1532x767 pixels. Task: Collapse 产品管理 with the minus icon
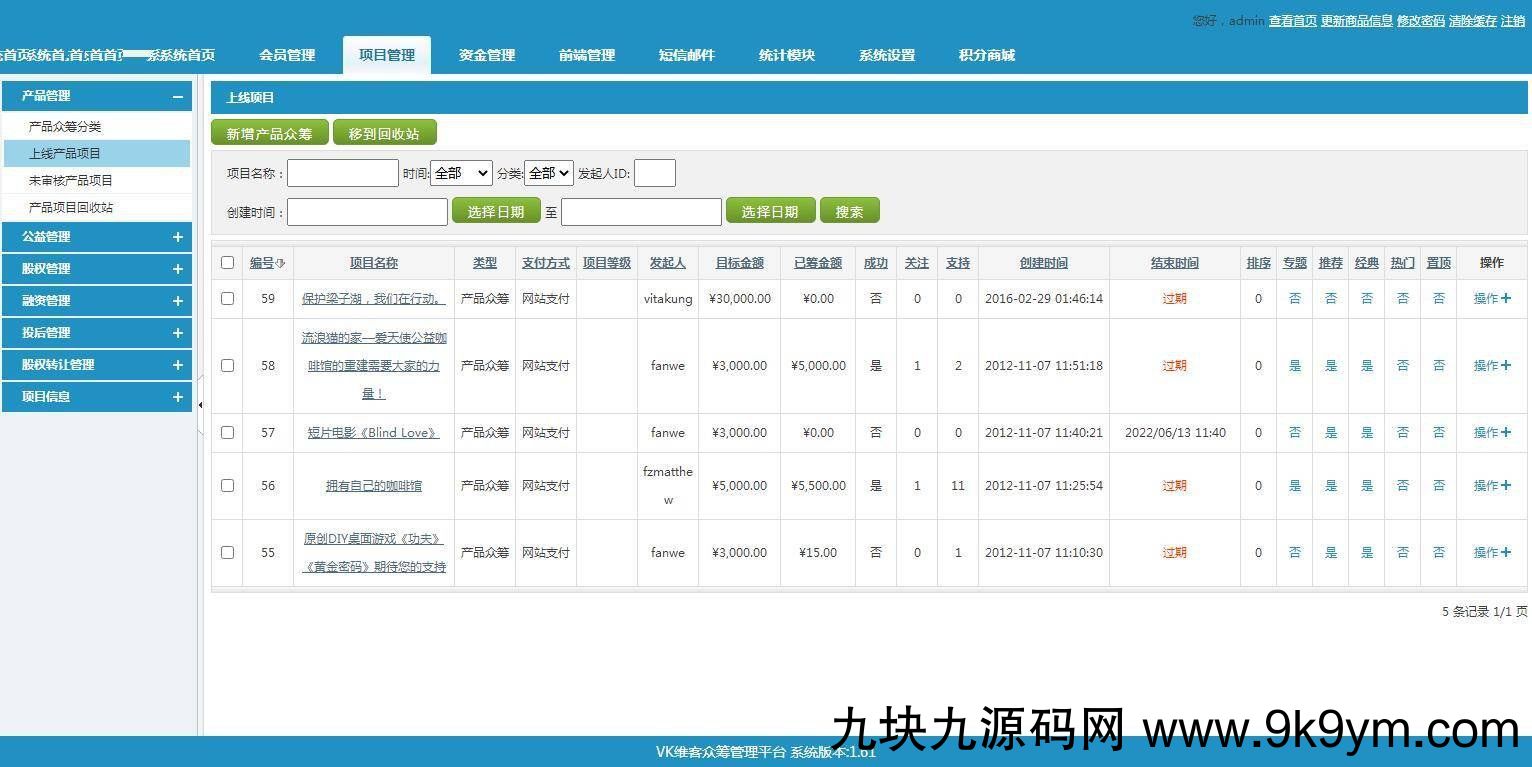tap(177, 97)
